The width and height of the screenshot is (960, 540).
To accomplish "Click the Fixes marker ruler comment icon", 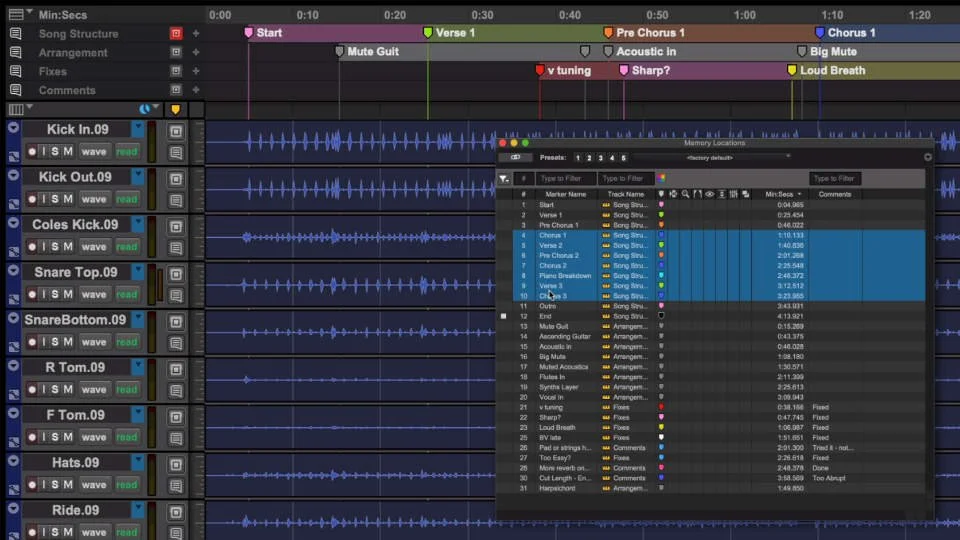I will click(15, 72).
